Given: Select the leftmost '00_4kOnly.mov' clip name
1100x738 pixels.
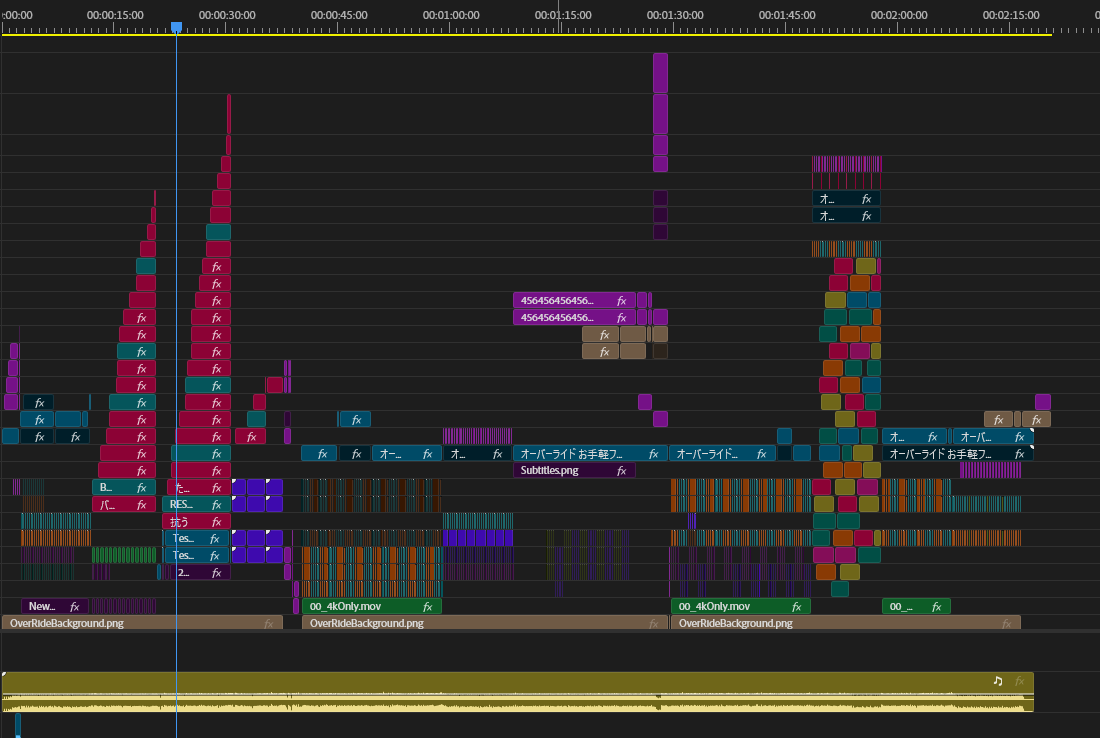Looking at the screenshot, I should pos(345,607).
